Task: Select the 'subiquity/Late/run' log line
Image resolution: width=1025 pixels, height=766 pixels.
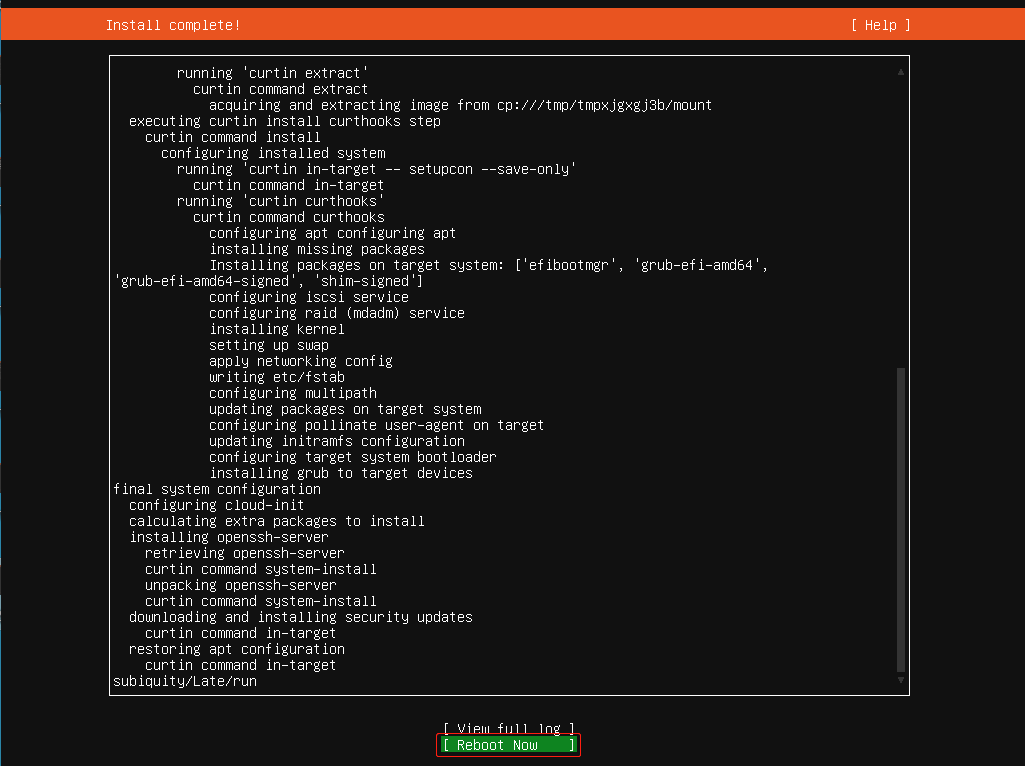Action: coord(185,681)
